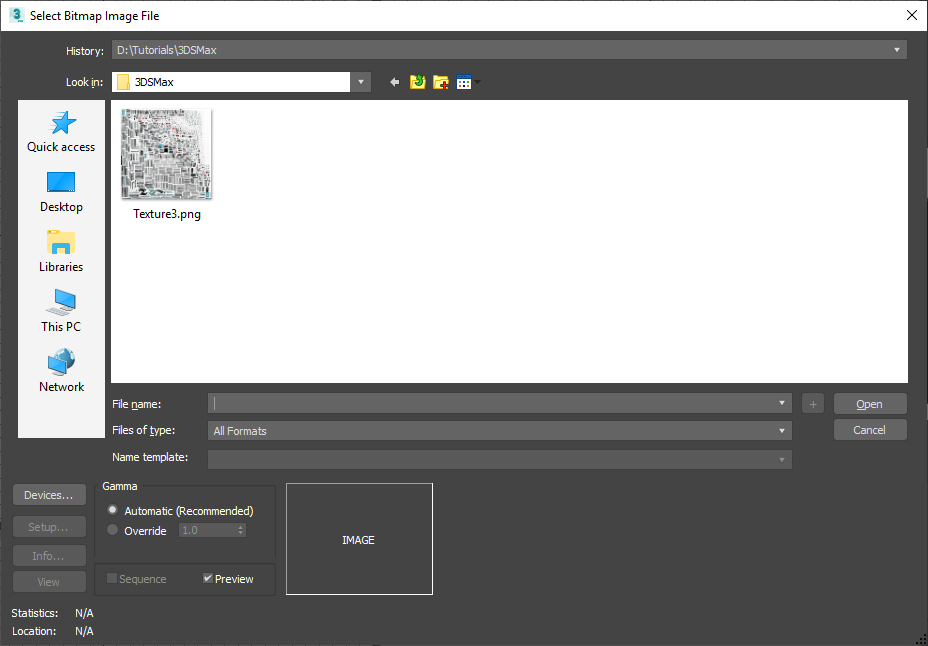Open the Name template dropdown
The image size is (928, 646).
click(782, 459)
